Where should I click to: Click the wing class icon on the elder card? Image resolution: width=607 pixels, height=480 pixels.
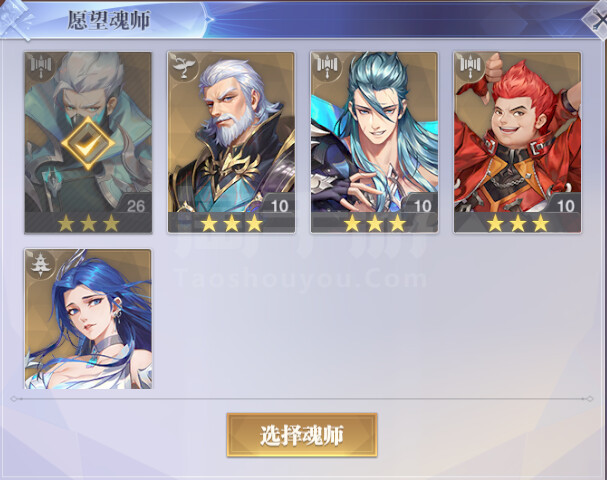183,66
